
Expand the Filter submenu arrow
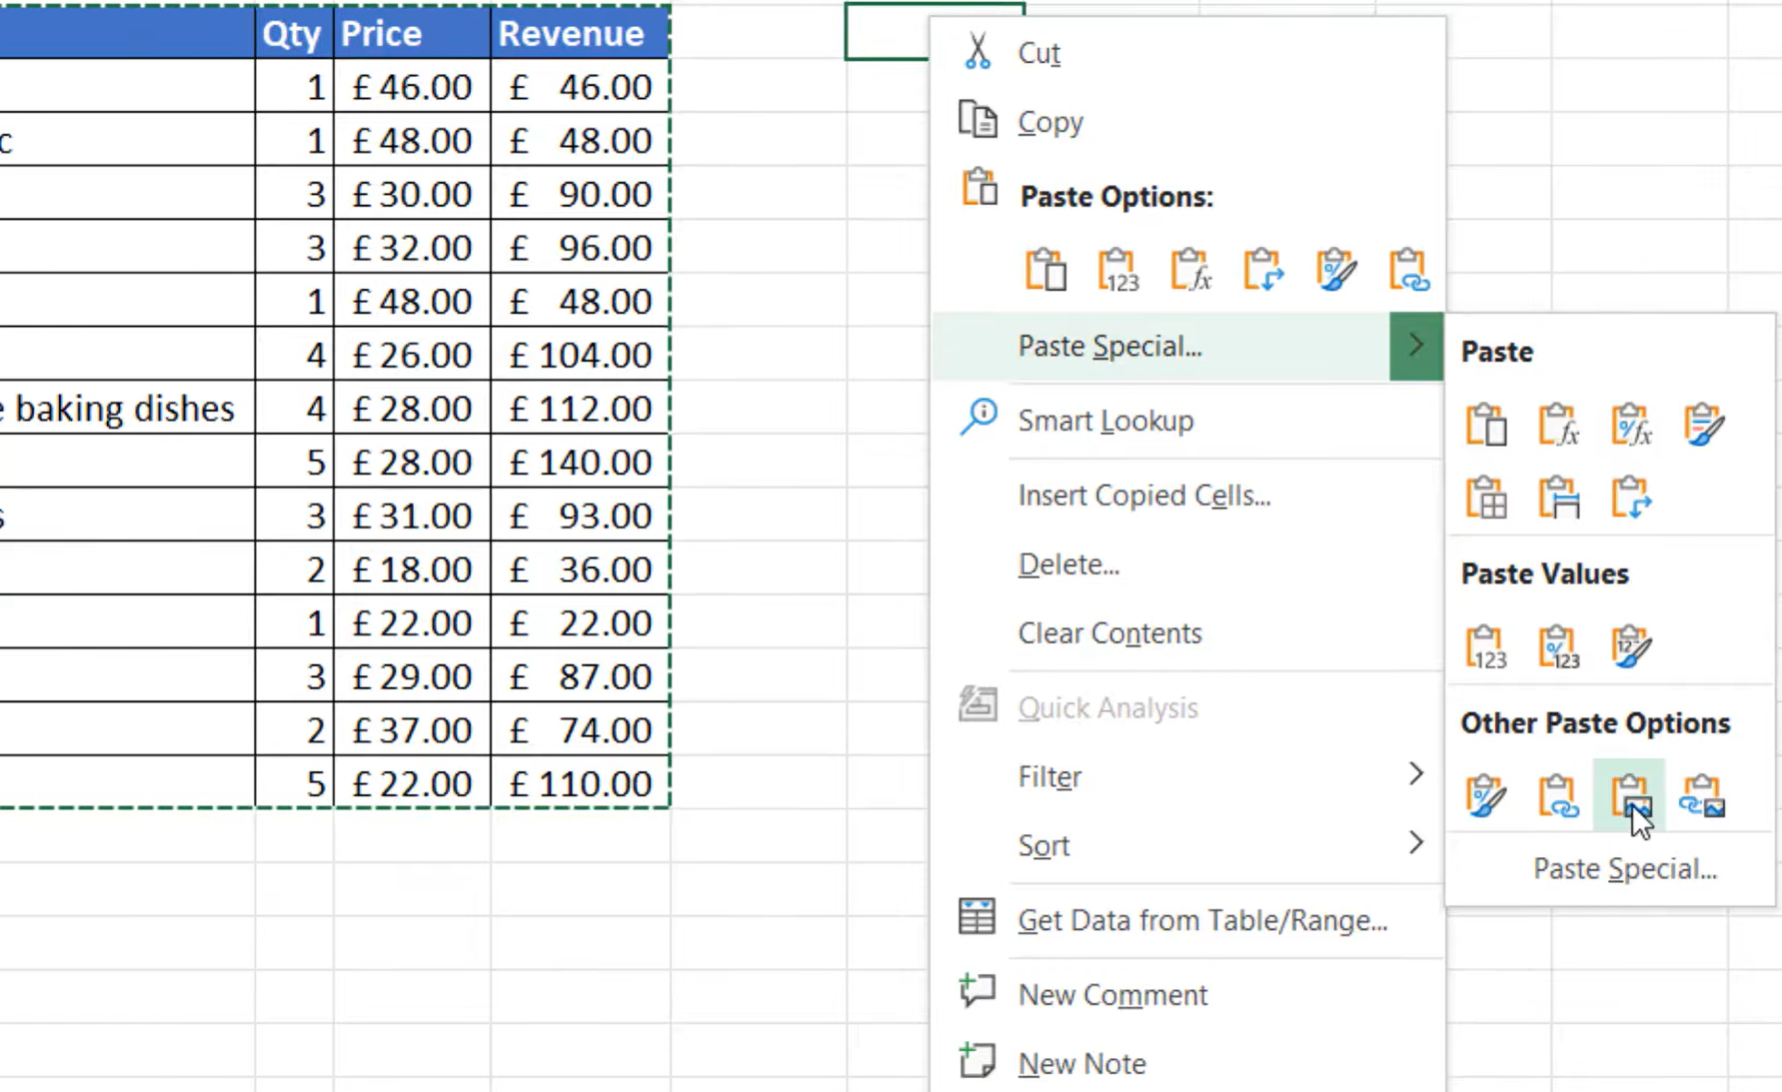1416,775
